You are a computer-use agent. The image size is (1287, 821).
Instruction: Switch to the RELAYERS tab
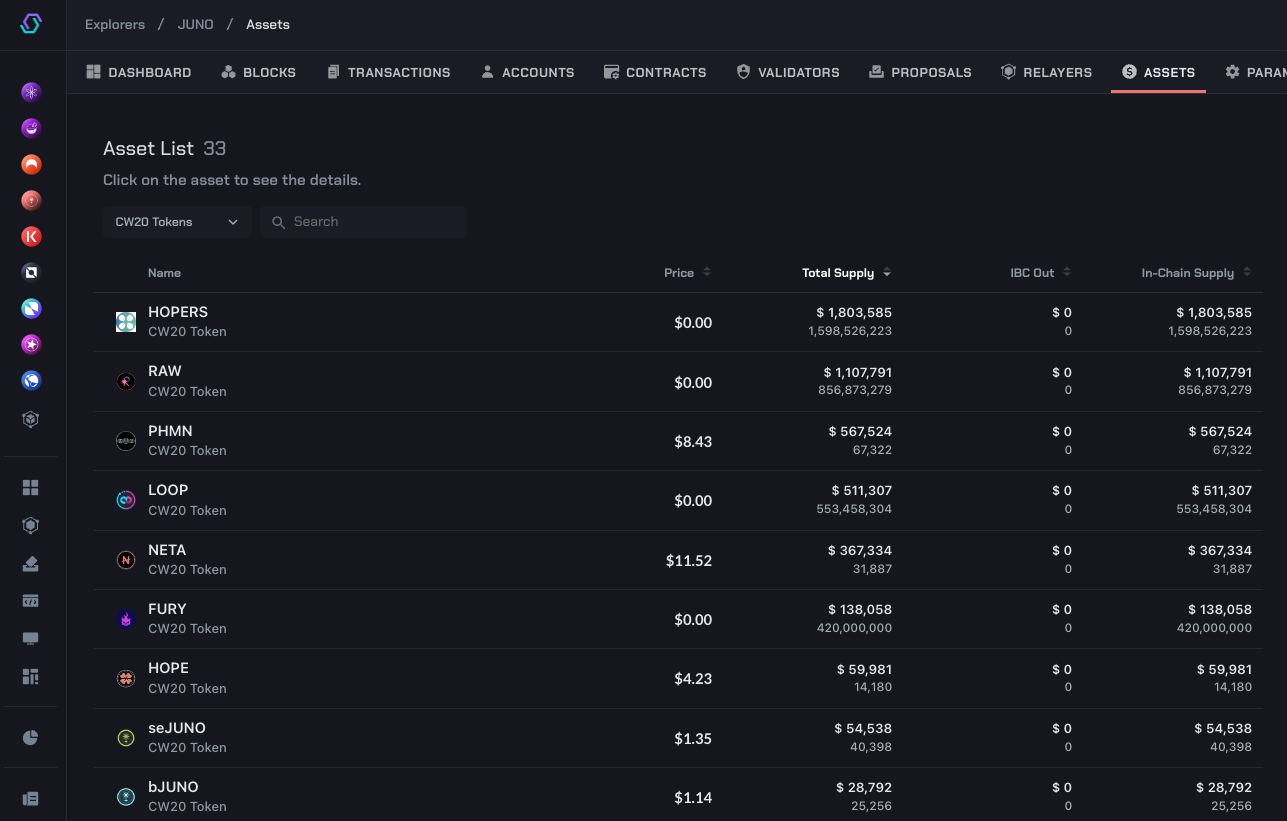[1046, 72]
